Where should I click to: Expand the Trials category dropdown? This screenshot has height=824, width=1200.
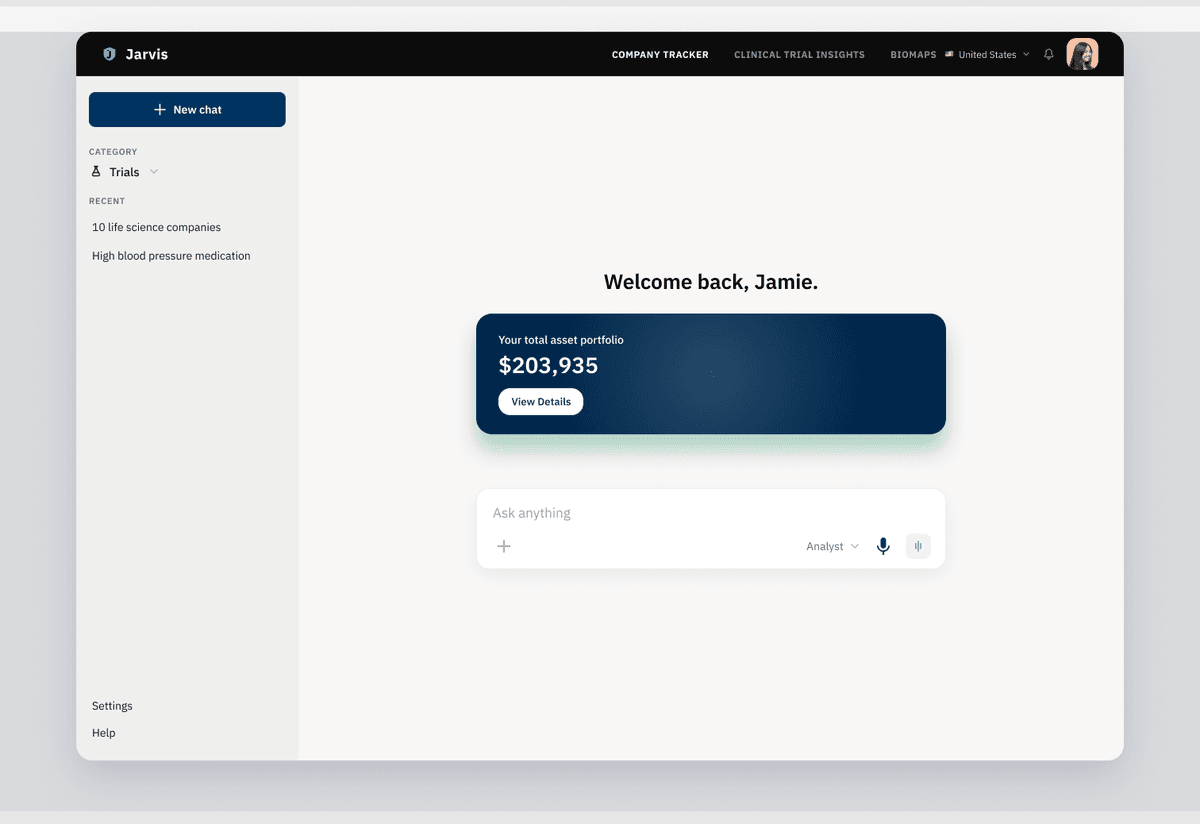[x=125, y=172]
